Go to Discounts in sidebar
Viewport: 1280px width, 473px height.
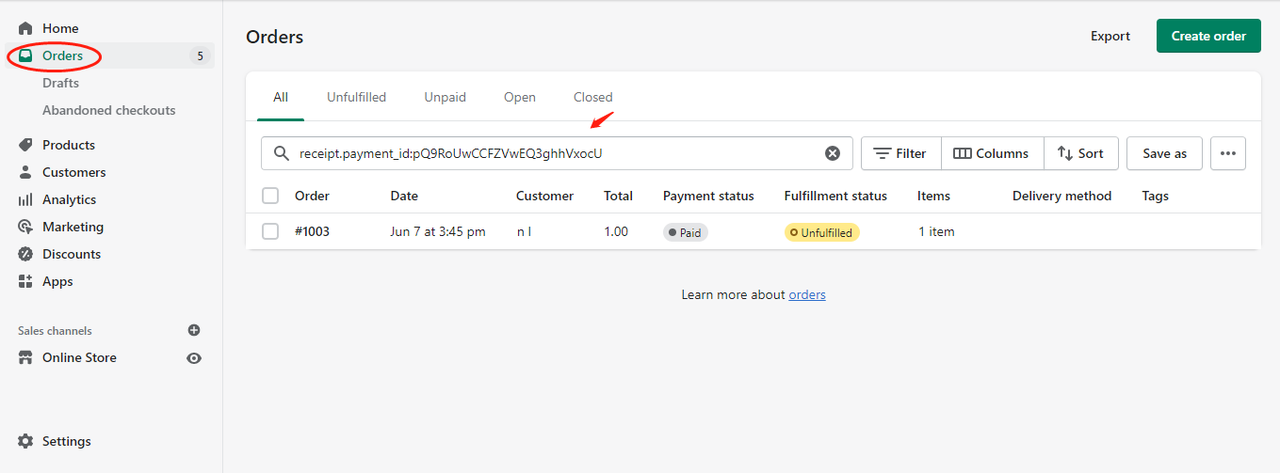(71, 254)
